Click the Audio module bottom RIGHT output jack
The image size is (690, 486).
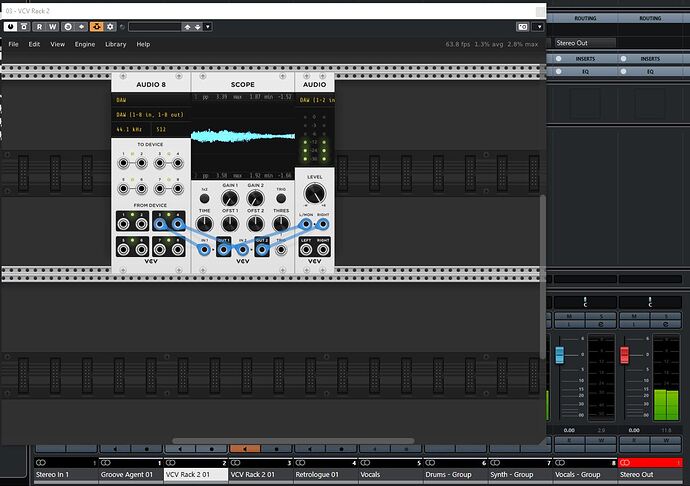(323, 250)
